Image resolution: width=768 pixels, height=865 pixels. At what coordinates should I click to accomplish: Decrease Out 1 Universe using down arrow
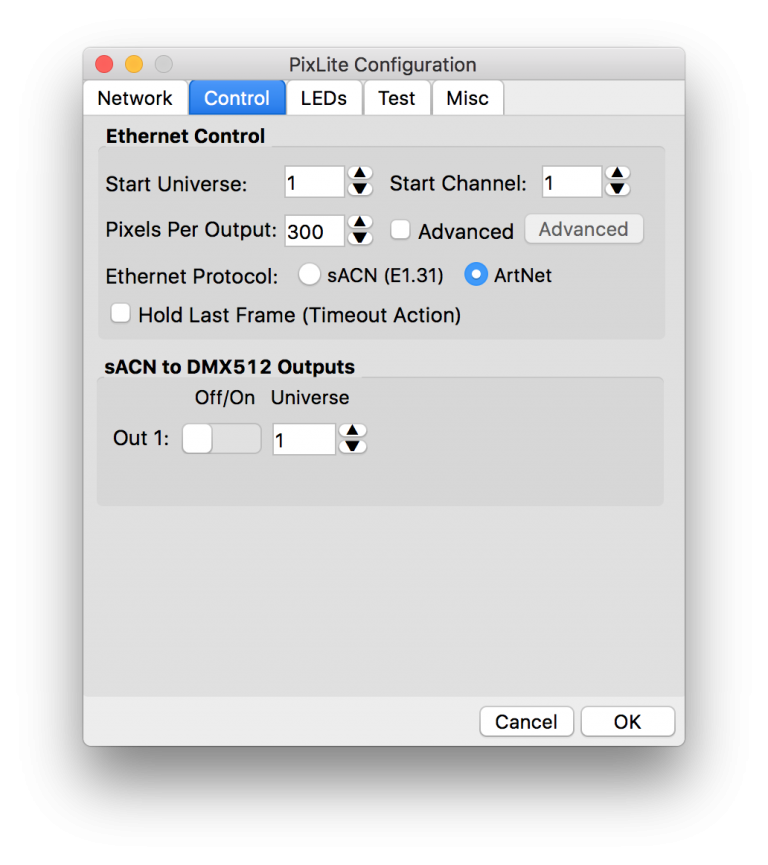click(352, 445)
